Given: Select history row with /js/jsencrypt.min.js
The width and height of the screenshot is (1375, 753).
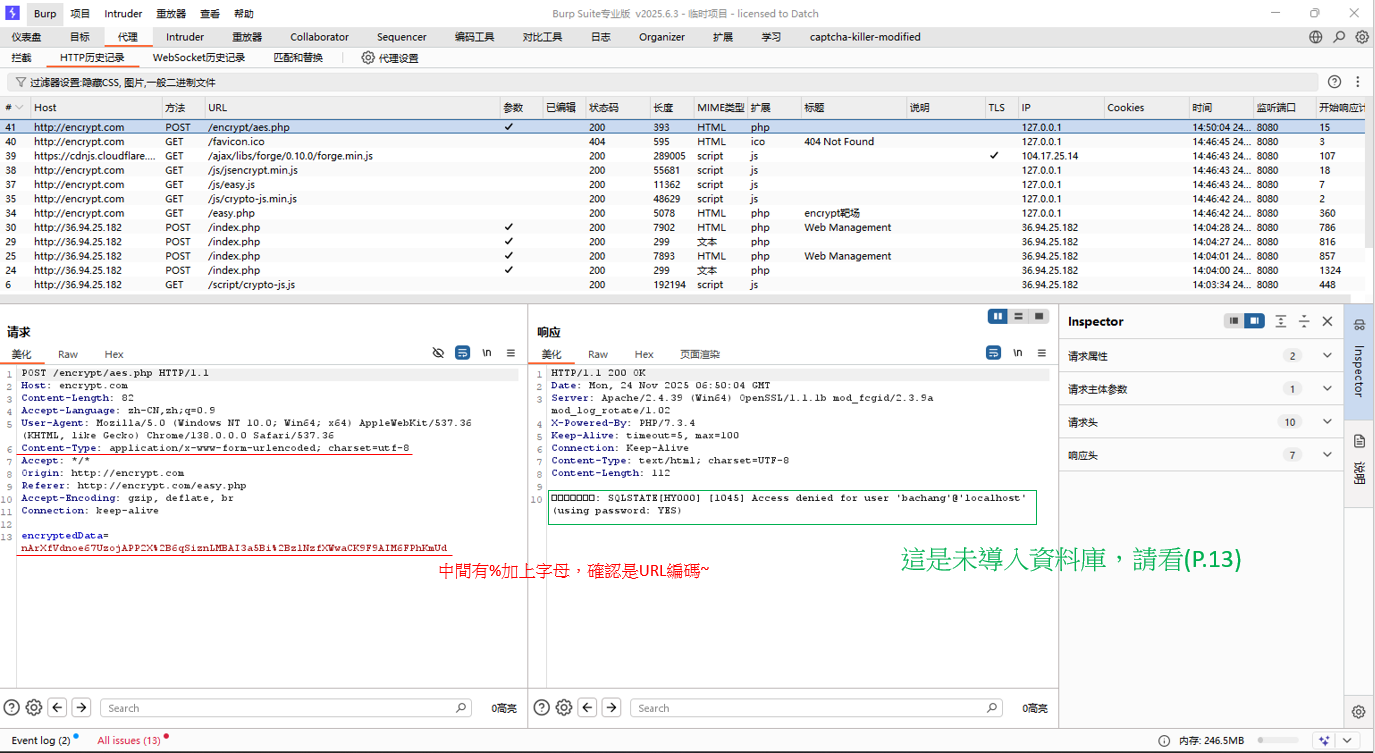Looking at the screenshot, I should tap(683, 170).
